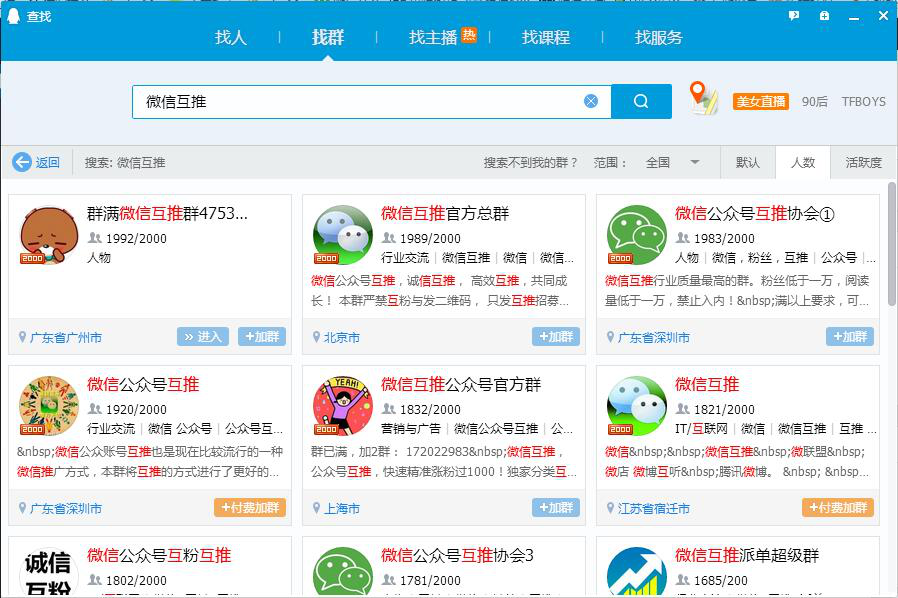
Task: Click member count icon beside 1989/2000
Action: click(388, 238)
